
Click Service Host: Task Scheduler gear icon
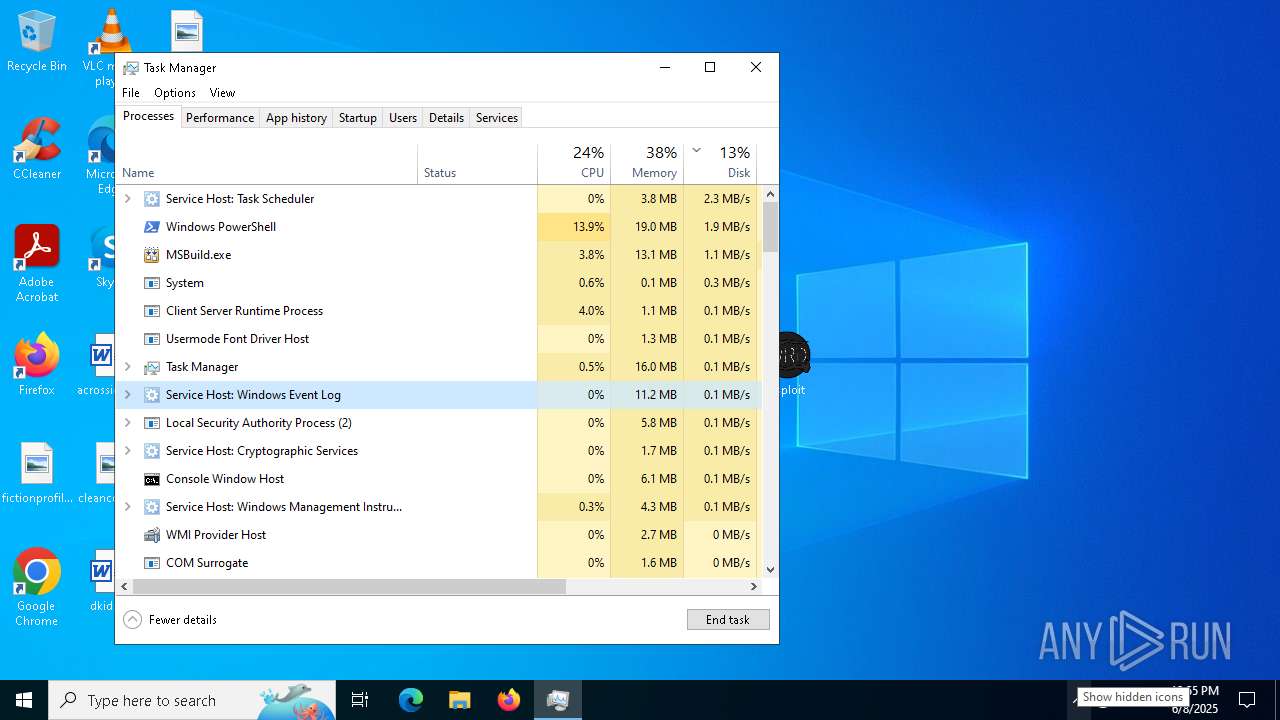152,199
